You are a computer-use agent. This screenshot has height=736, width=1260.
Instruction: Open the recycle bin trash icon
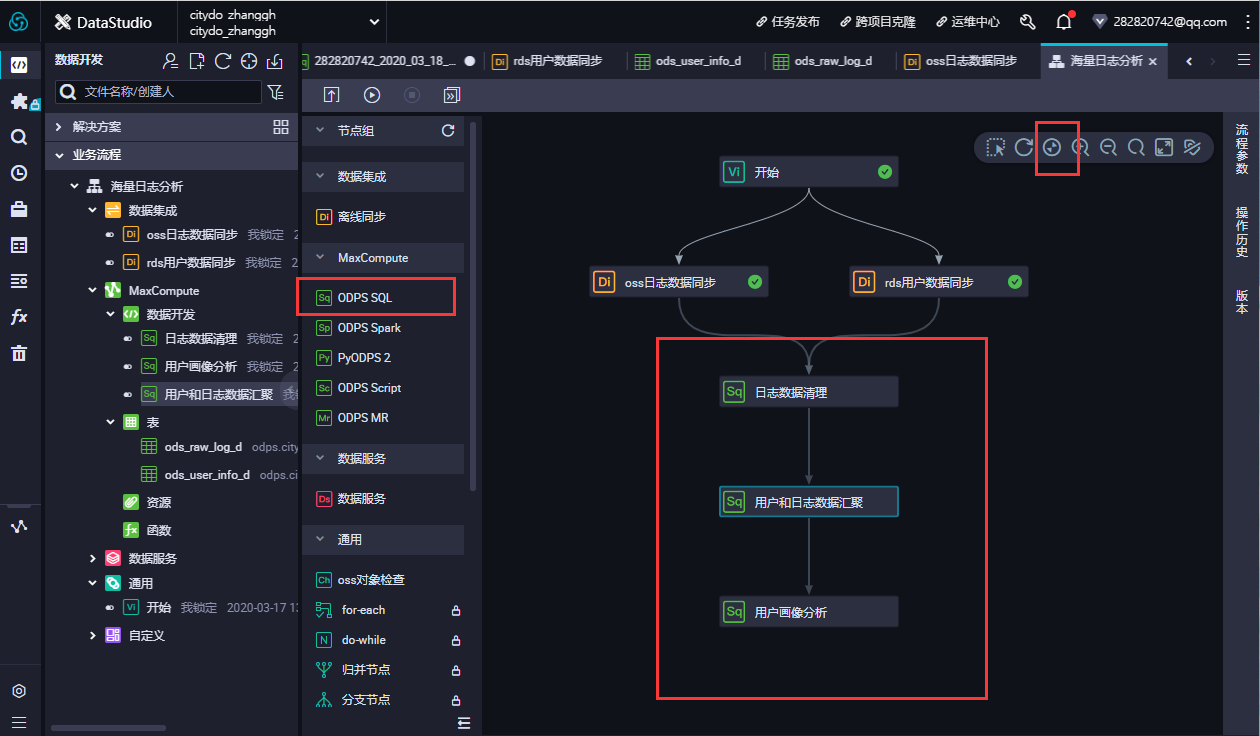coord(19,353)
